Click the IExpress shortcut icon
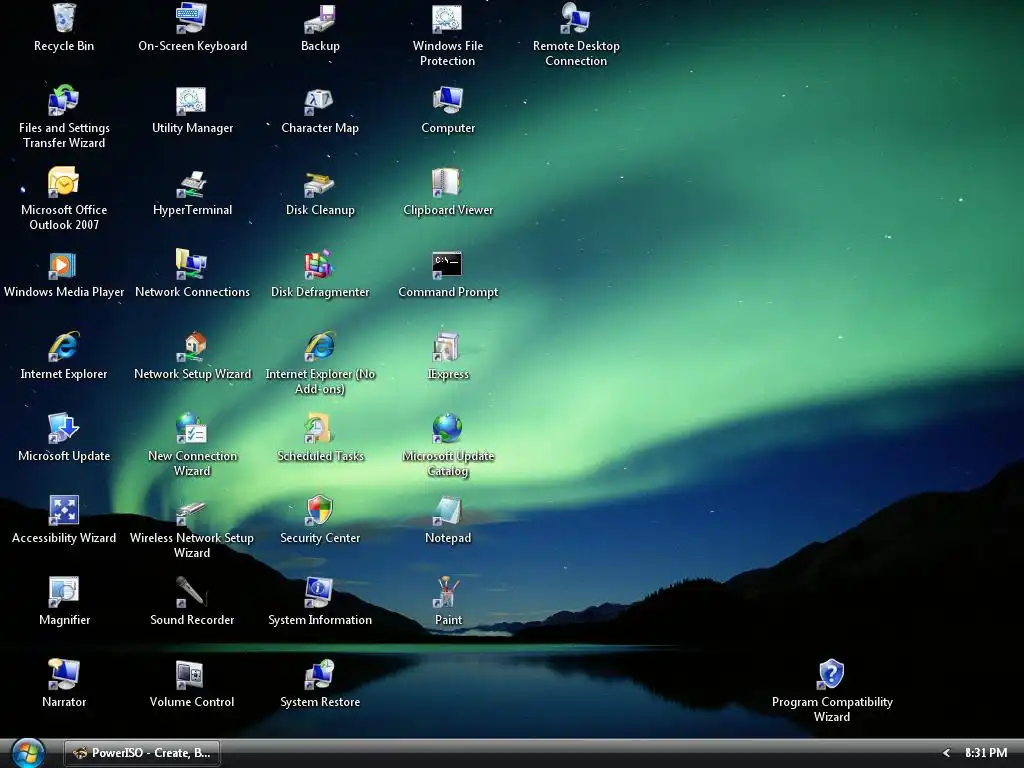 tap(447, 346)
